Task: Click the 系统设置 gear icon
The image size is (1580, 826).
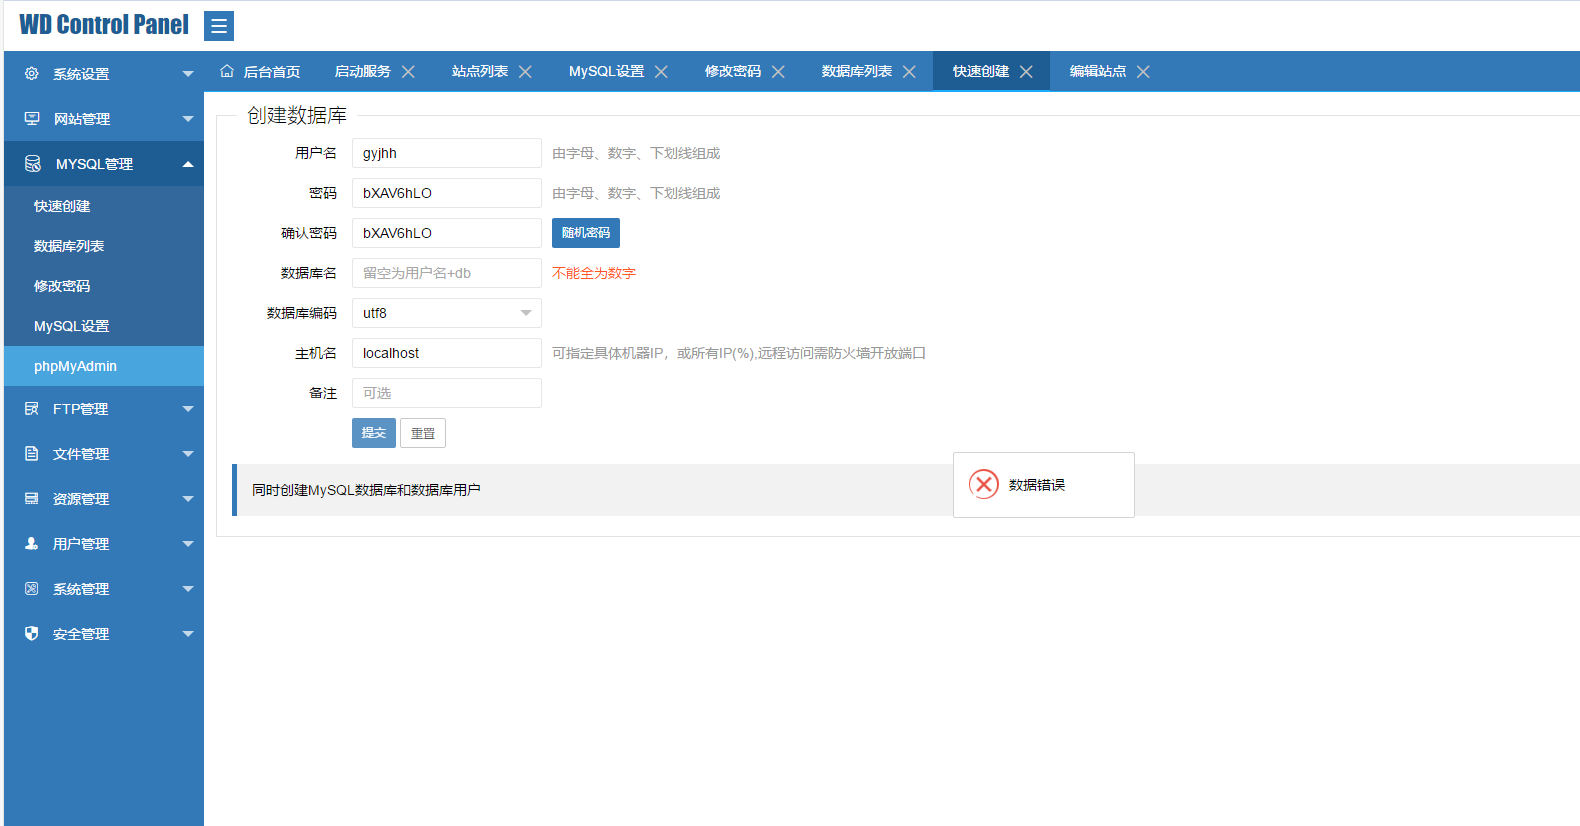Action: point(32,74)
